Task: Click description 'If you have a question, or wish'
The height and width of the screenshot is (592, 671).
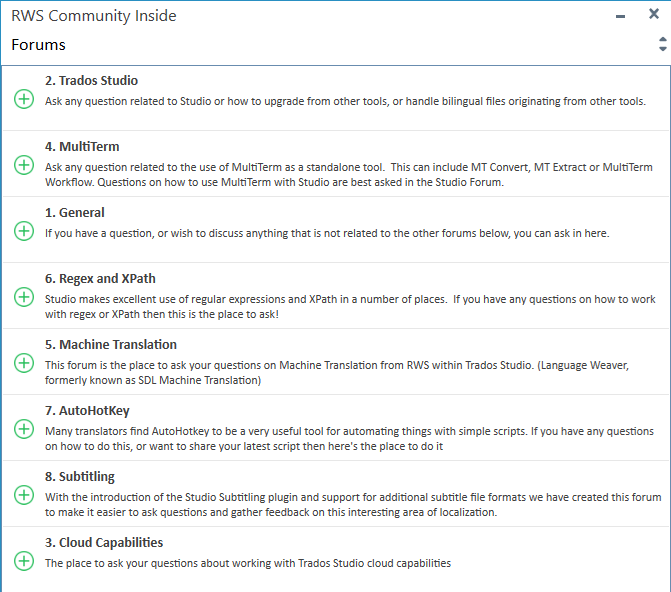Action: (x=327, y=233)
